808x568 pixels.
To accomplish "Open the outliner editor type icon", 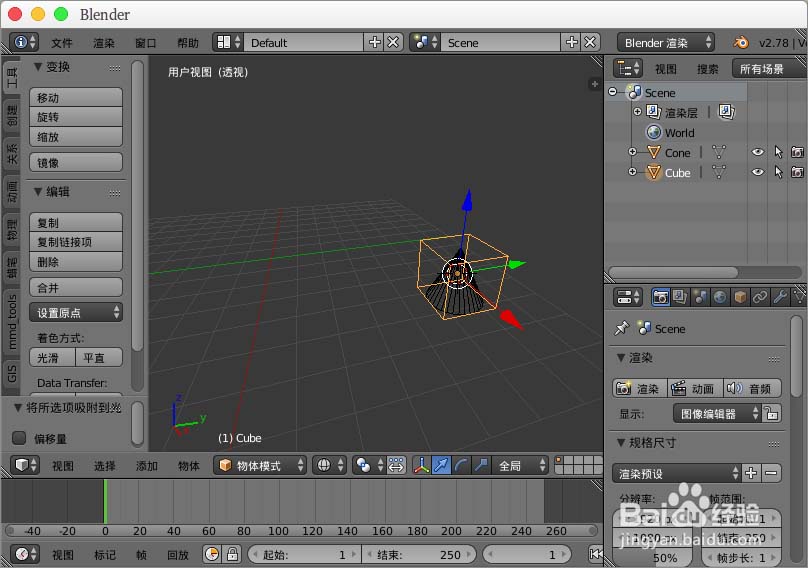I will point(628,68).
